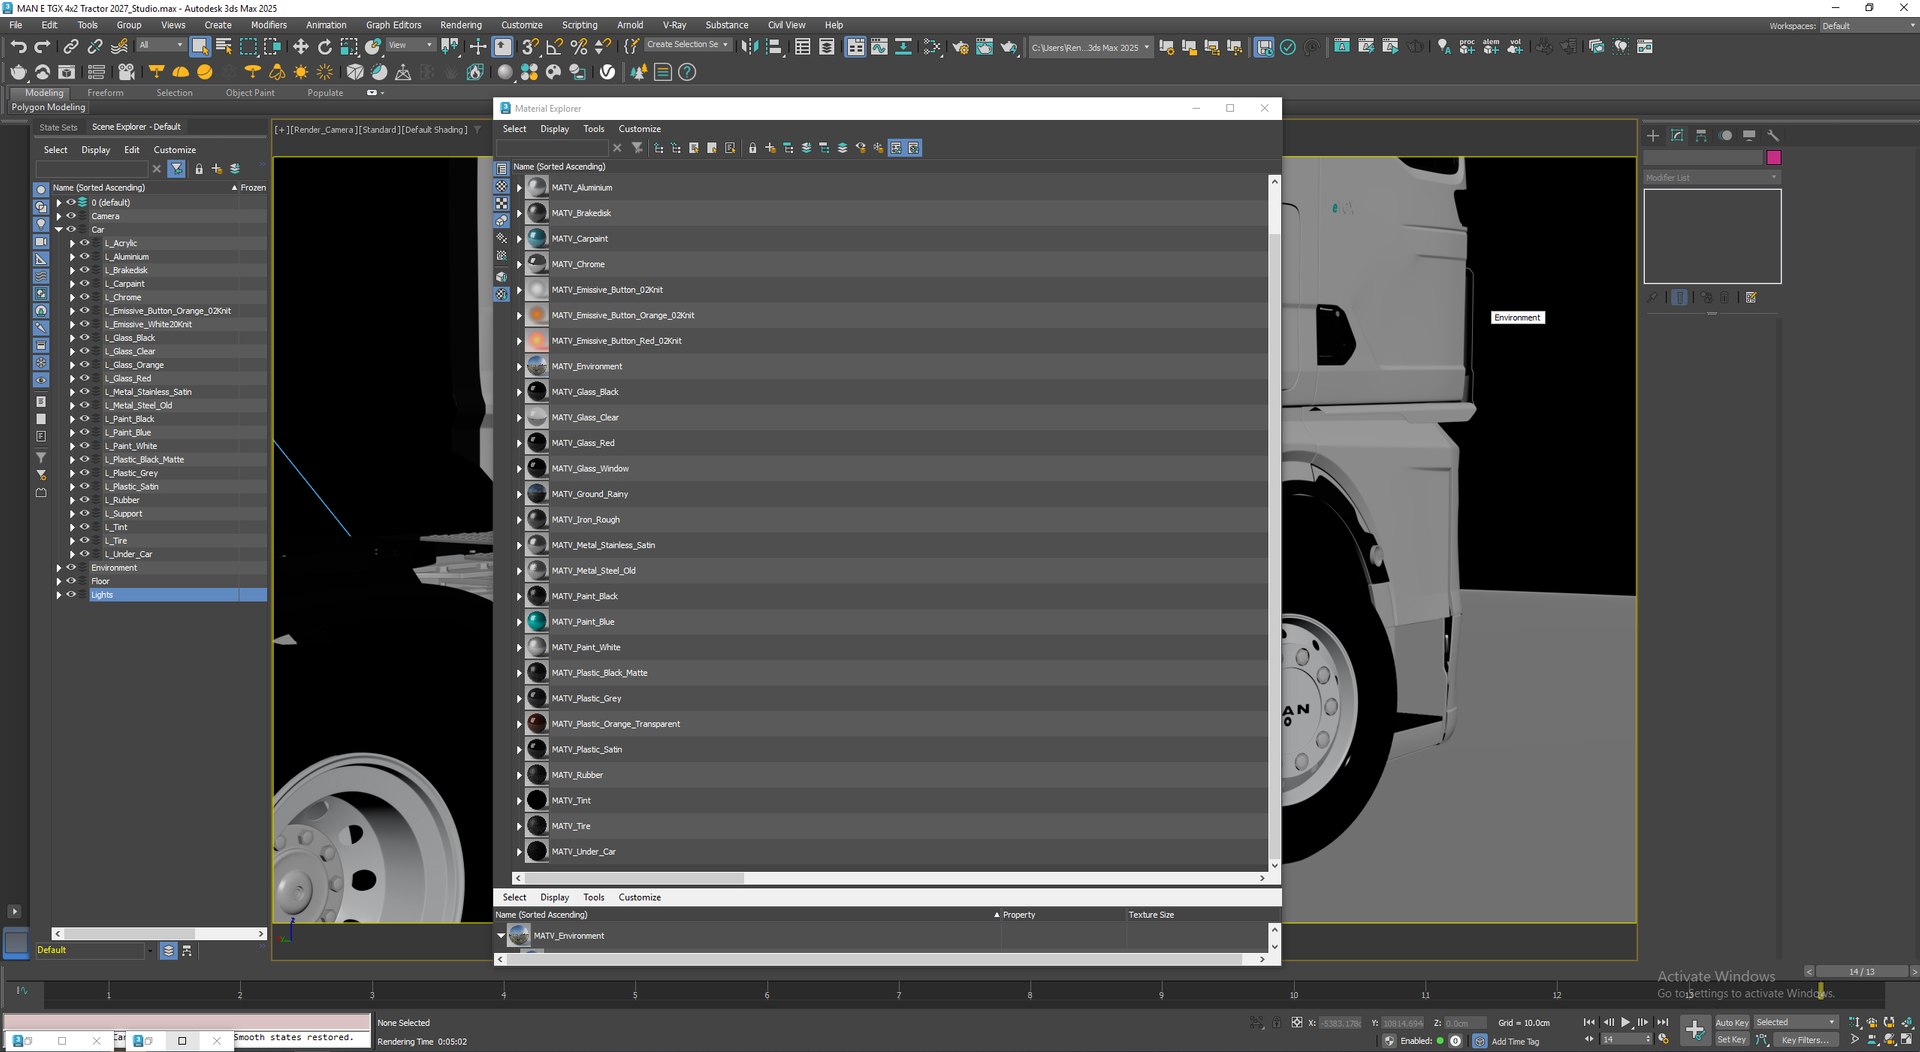Open the Modifier List dropdown
The width and height of the screenshot is (1920, 1052).
(1712, 178)
